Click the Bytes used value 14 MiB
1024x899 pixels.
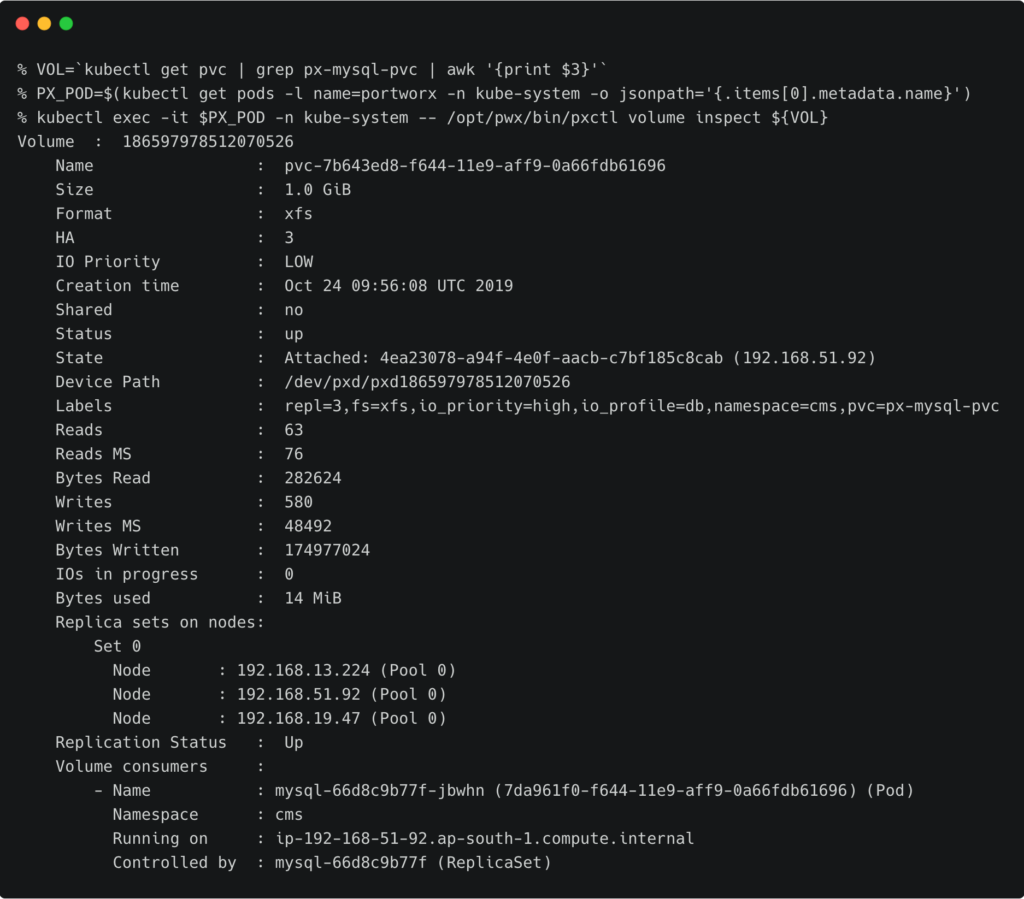[312, 598]
